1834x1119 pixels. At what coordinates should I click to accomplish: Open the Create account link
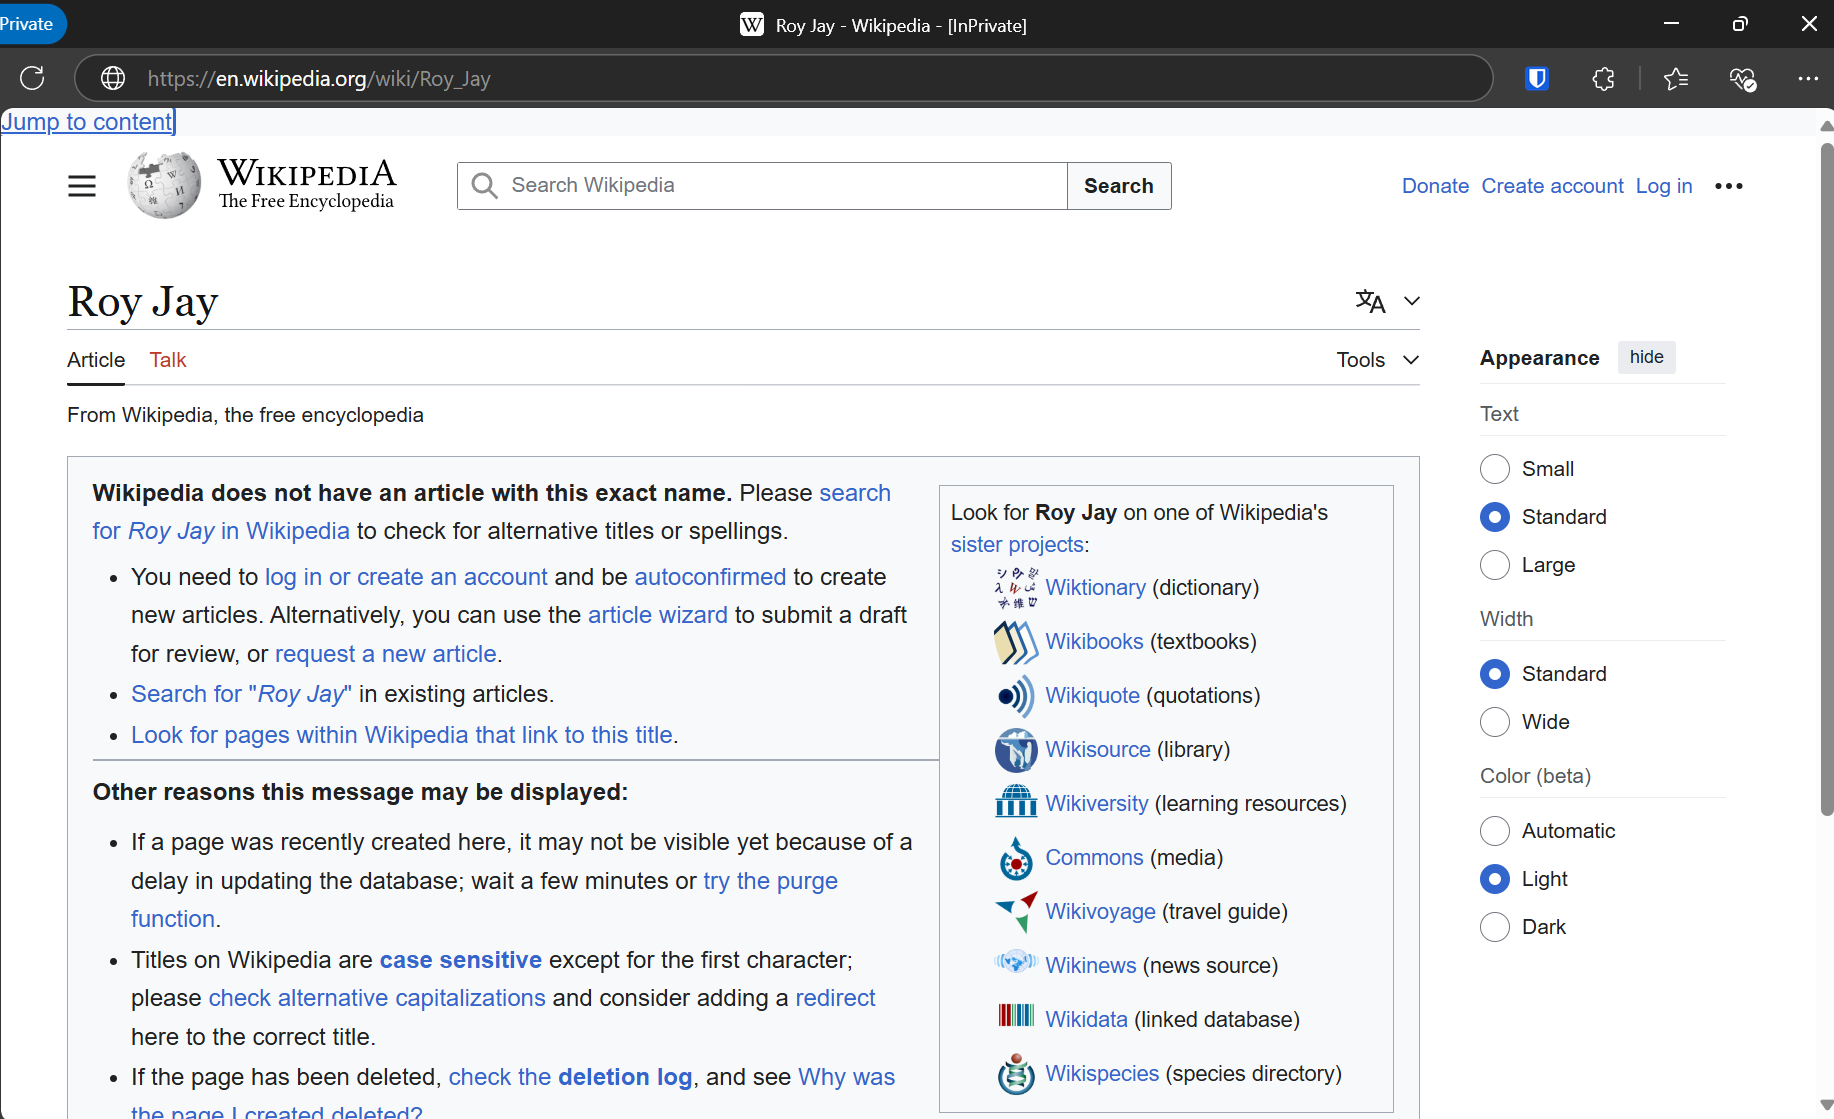coord(1552,186)
